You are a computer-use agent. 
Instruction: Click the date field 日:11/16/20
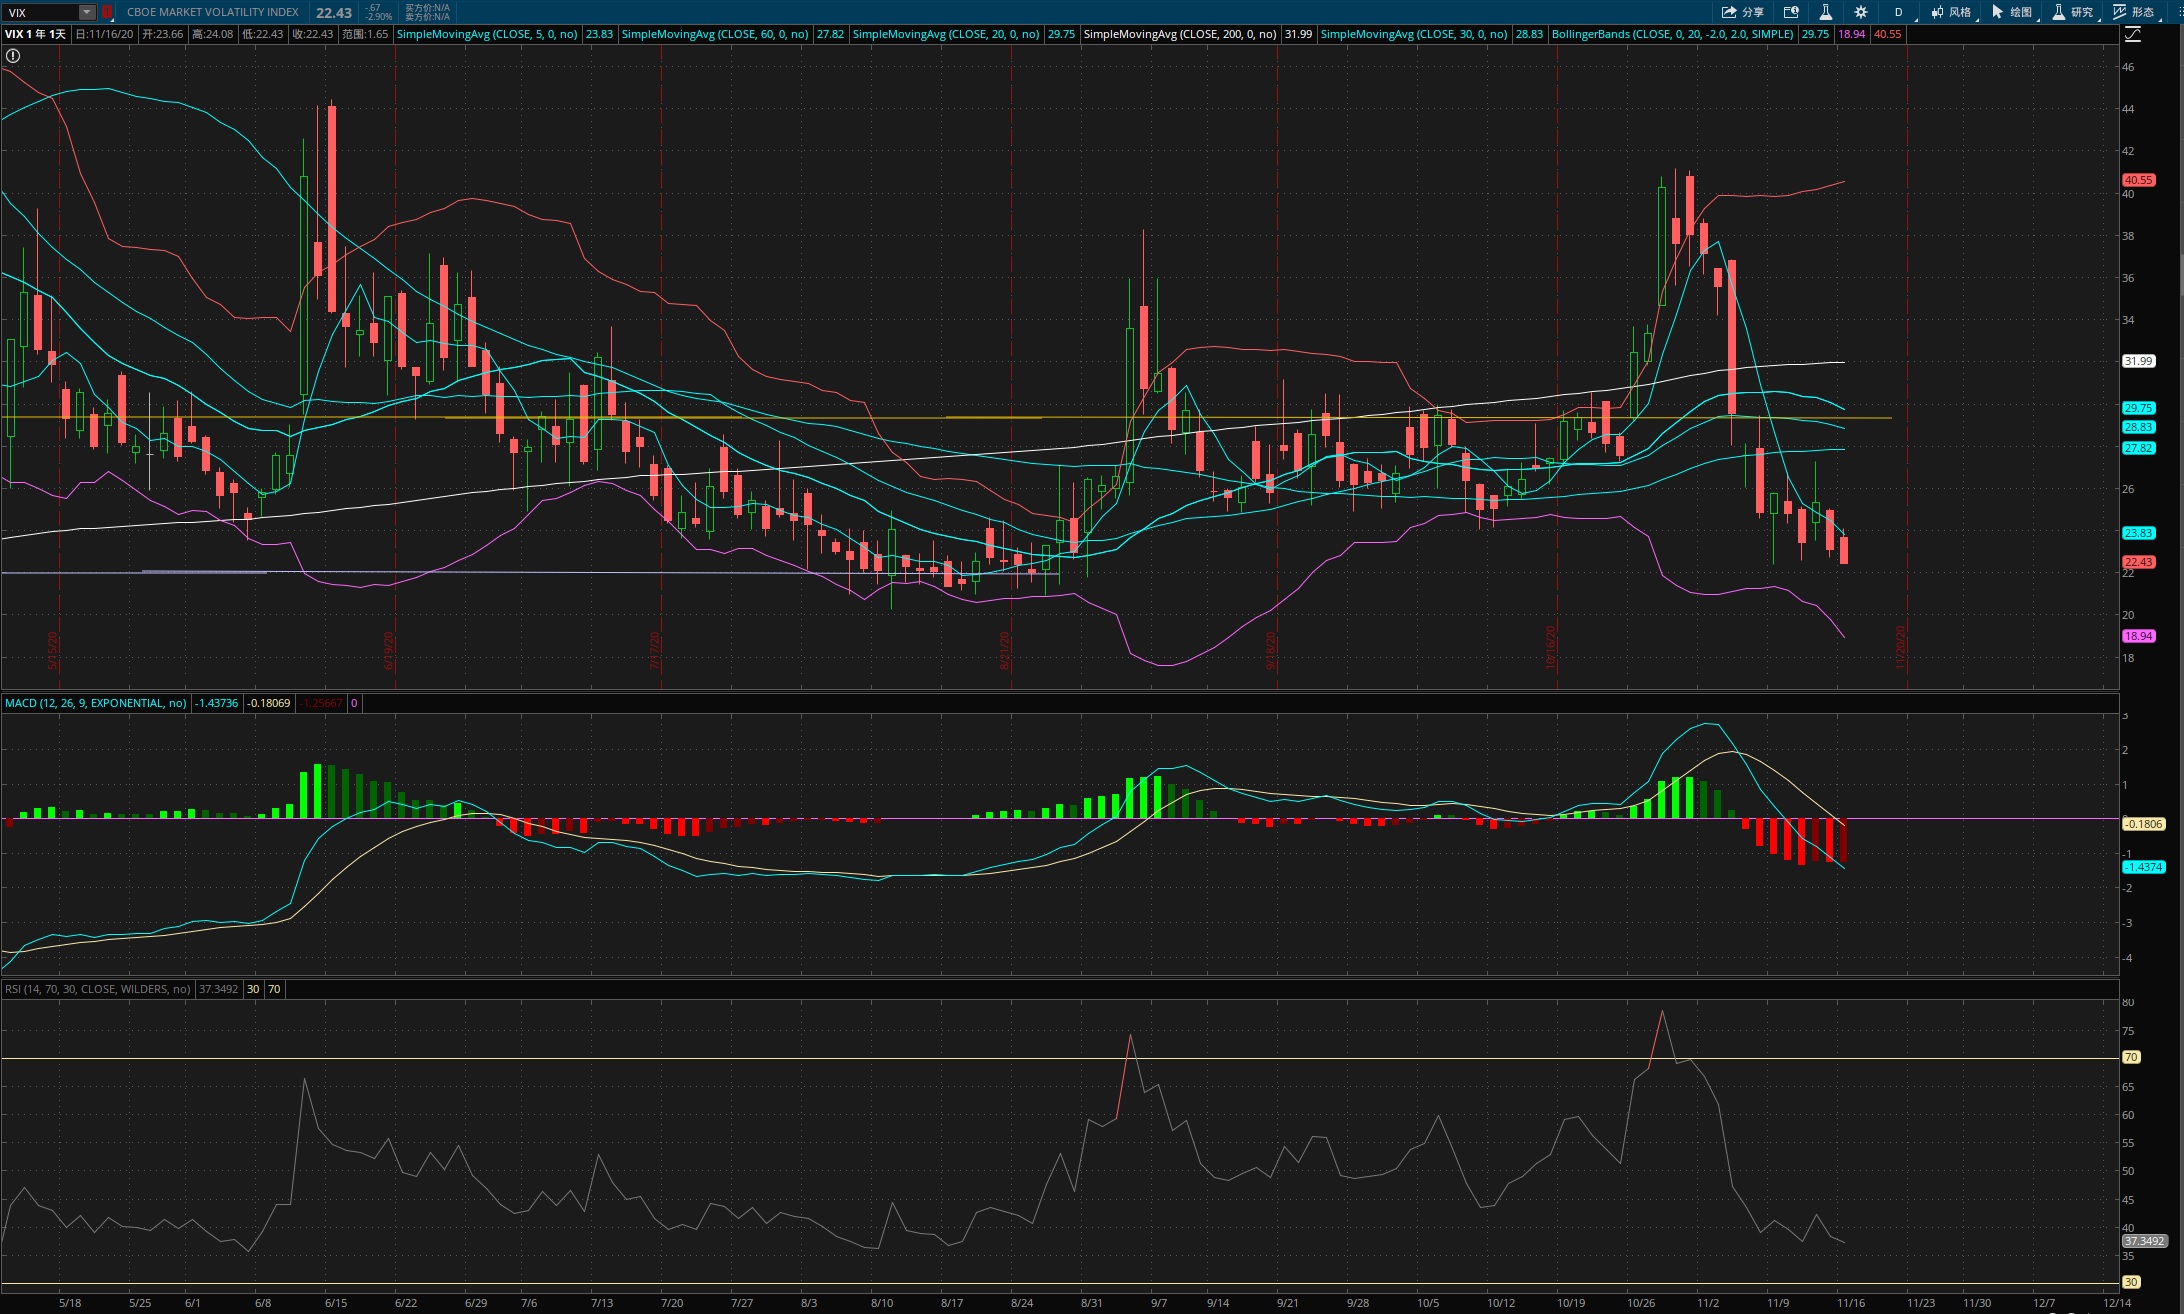pyautogui.click(x=105, y=34)
